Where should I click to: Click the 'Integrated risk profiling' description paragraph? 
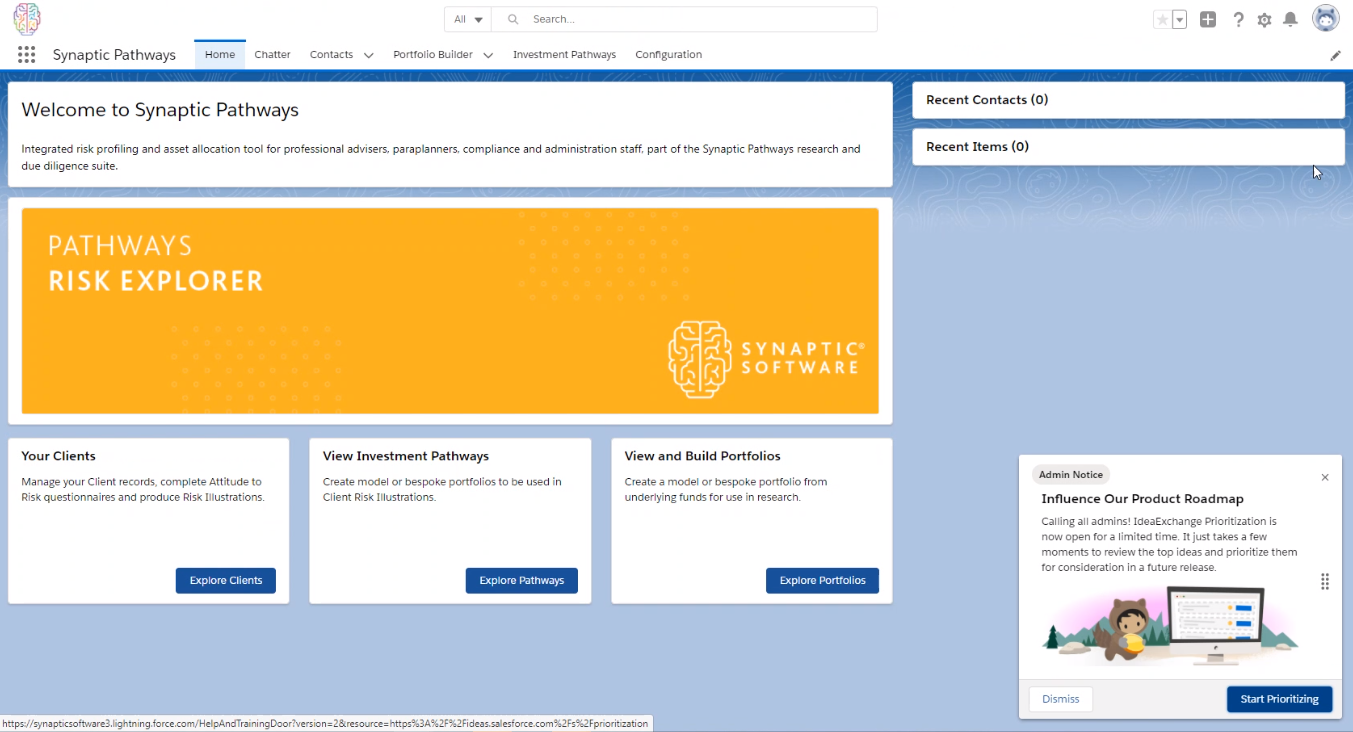[x=441, y=158]
